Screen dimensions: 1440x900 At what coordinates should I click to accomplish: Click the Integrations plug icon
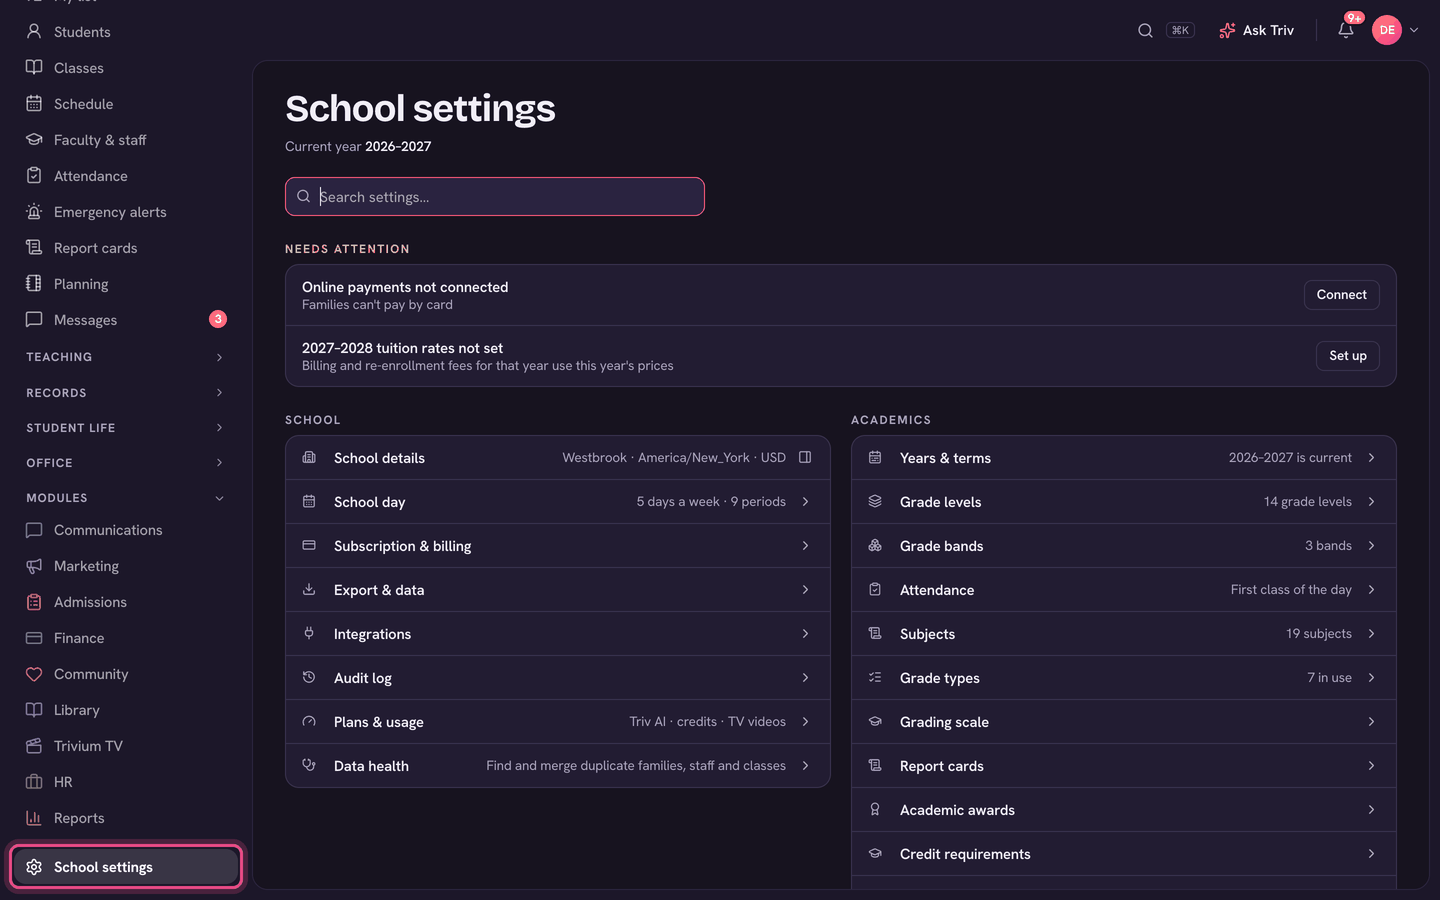309,633
